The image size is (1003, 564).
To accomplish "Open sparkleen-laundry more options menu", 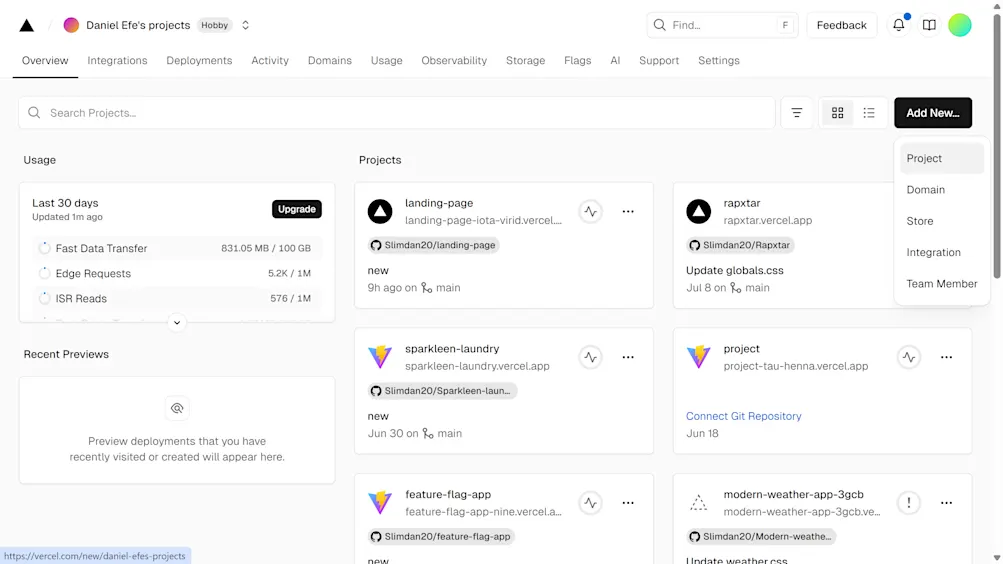I will tap(628, 357).
